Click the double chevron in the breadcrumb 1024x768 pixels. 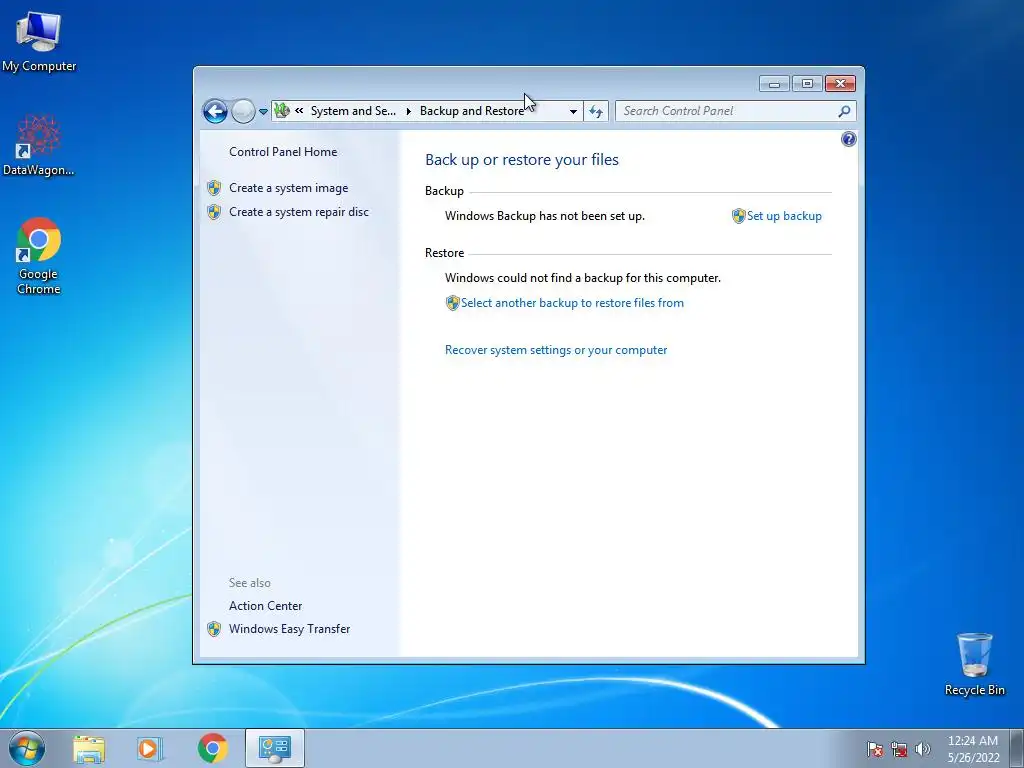299,110
